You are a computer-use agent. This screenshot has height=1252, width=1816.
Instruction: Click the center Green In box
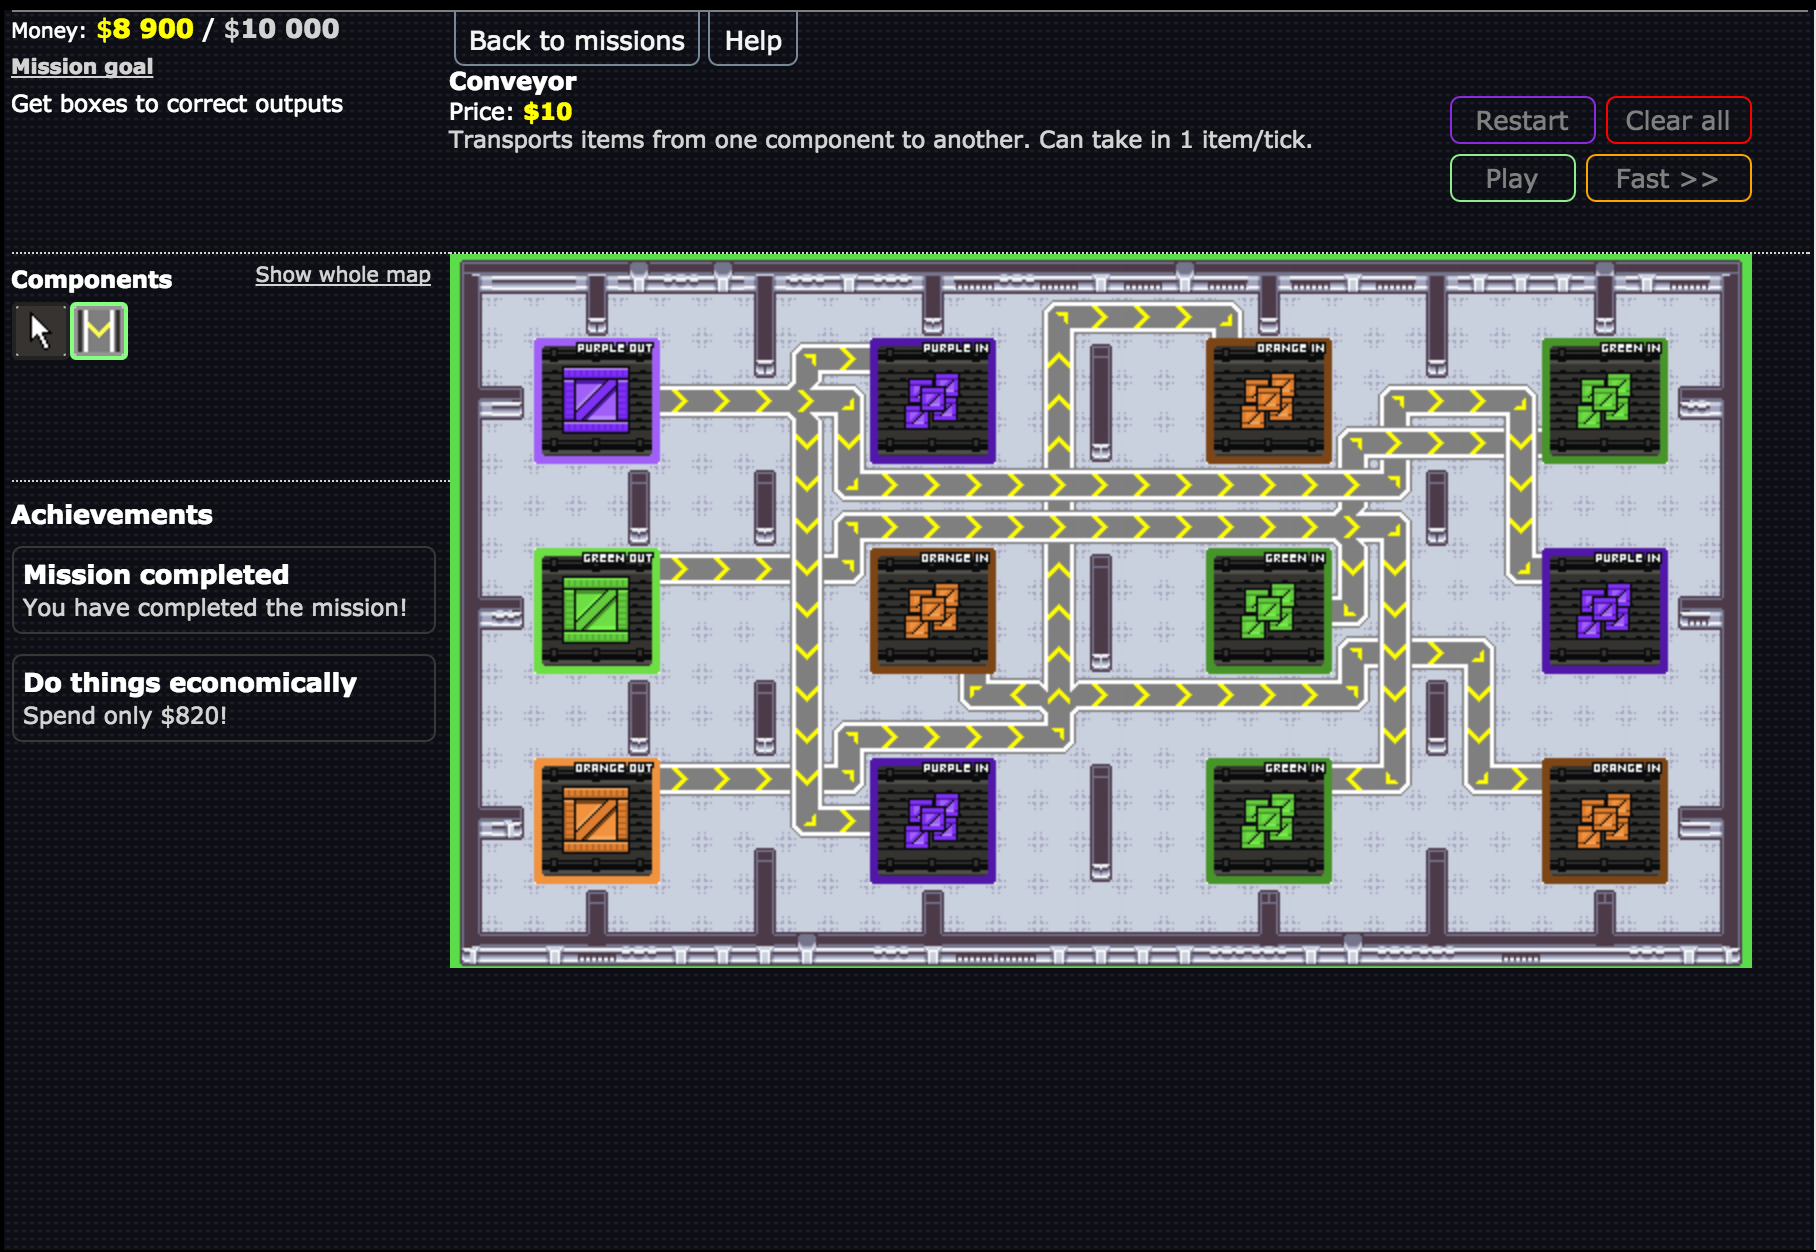pyautogui.click(x=1268, y=610)
